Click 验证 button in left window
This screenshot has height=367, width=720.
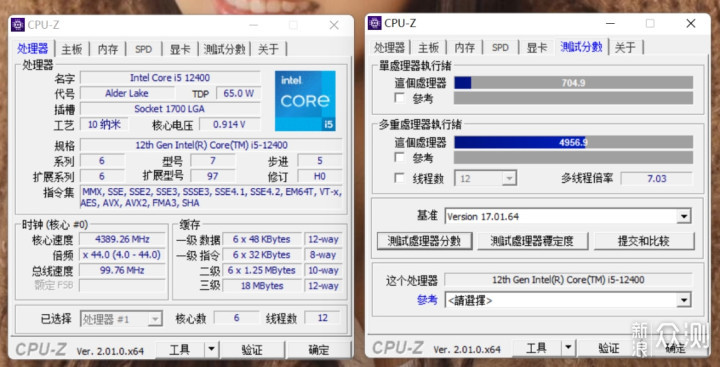point(252,350)
